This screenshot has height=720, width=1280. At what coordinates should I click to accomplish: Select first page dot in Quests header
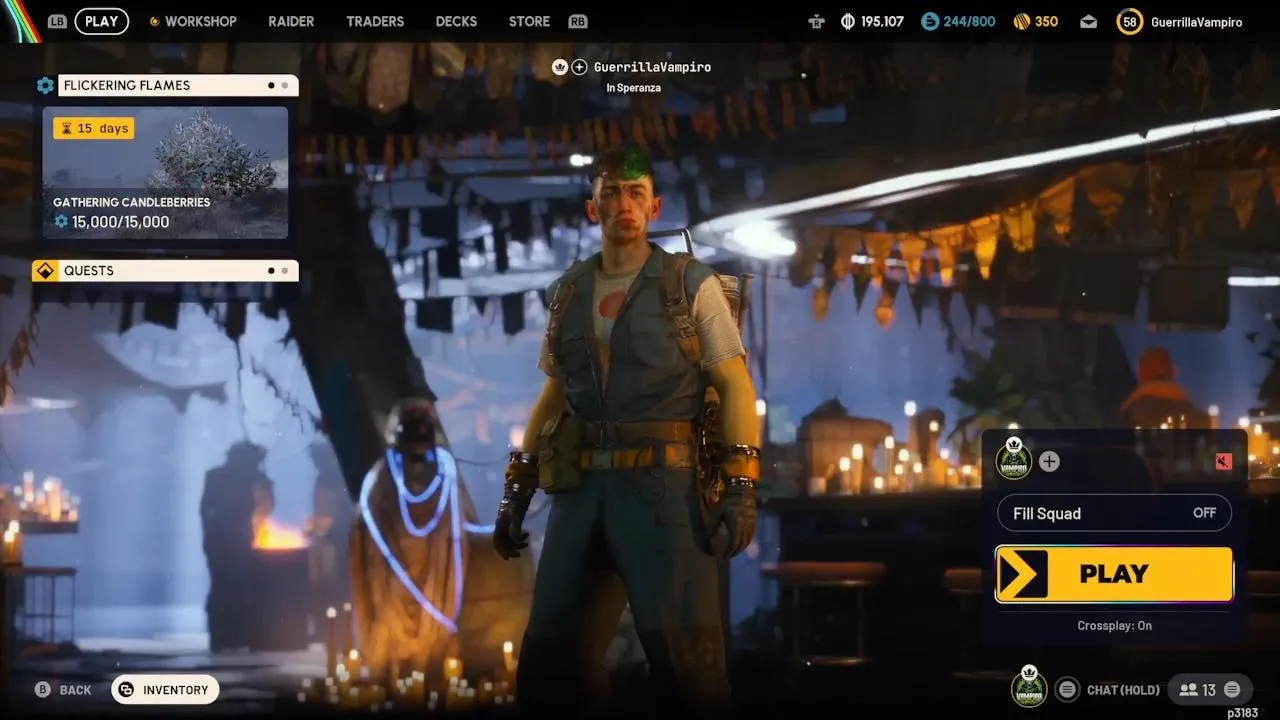pos(271,271)
